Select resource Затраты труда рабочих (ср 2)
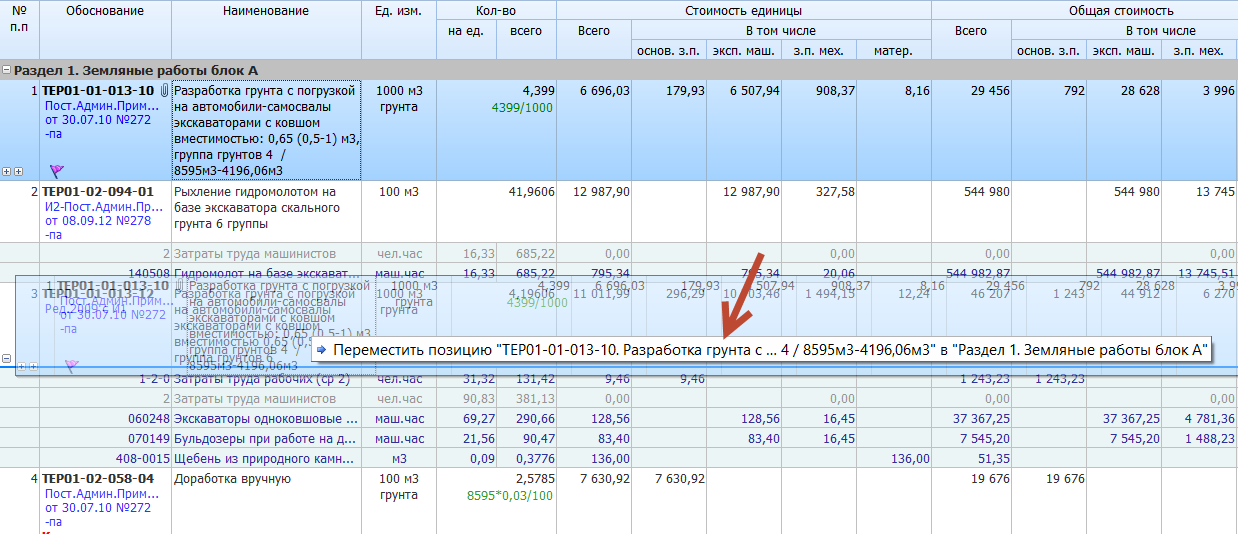1238x534 pixels. (x=262, y=379)
